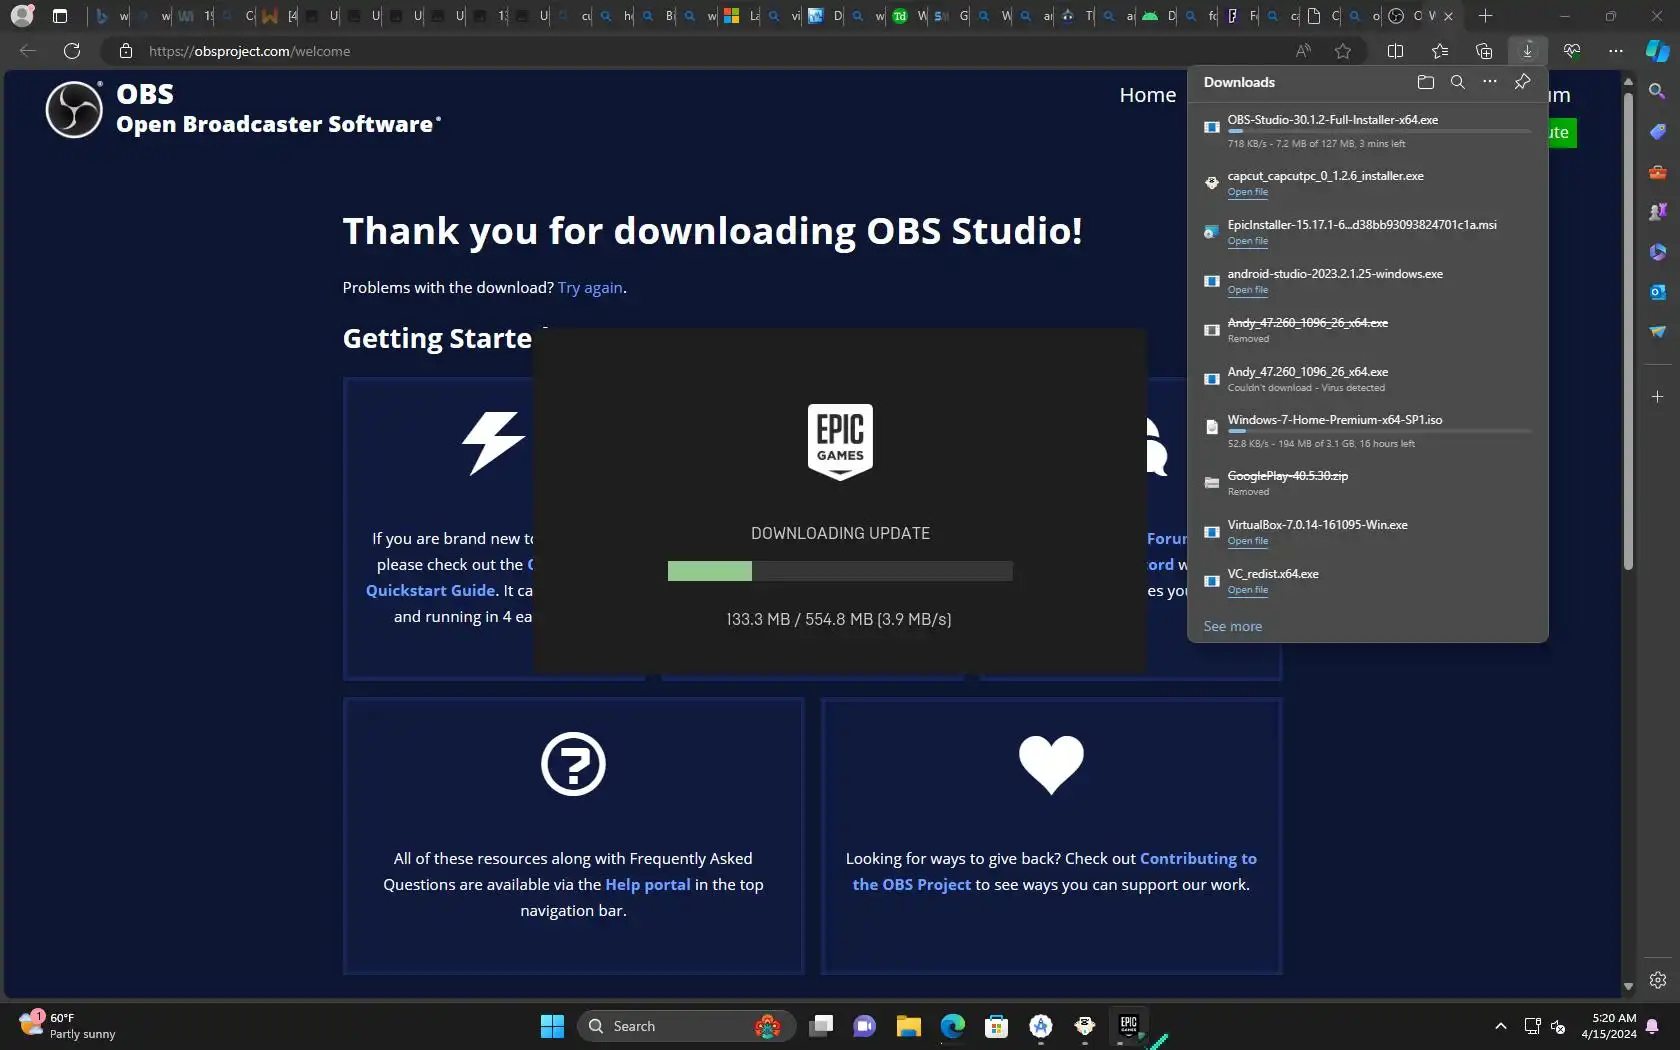Click OBS-Studio installer download progress bar
The width and height of the screenshot is (1680, 1050).
click(x=1379, y=131)
